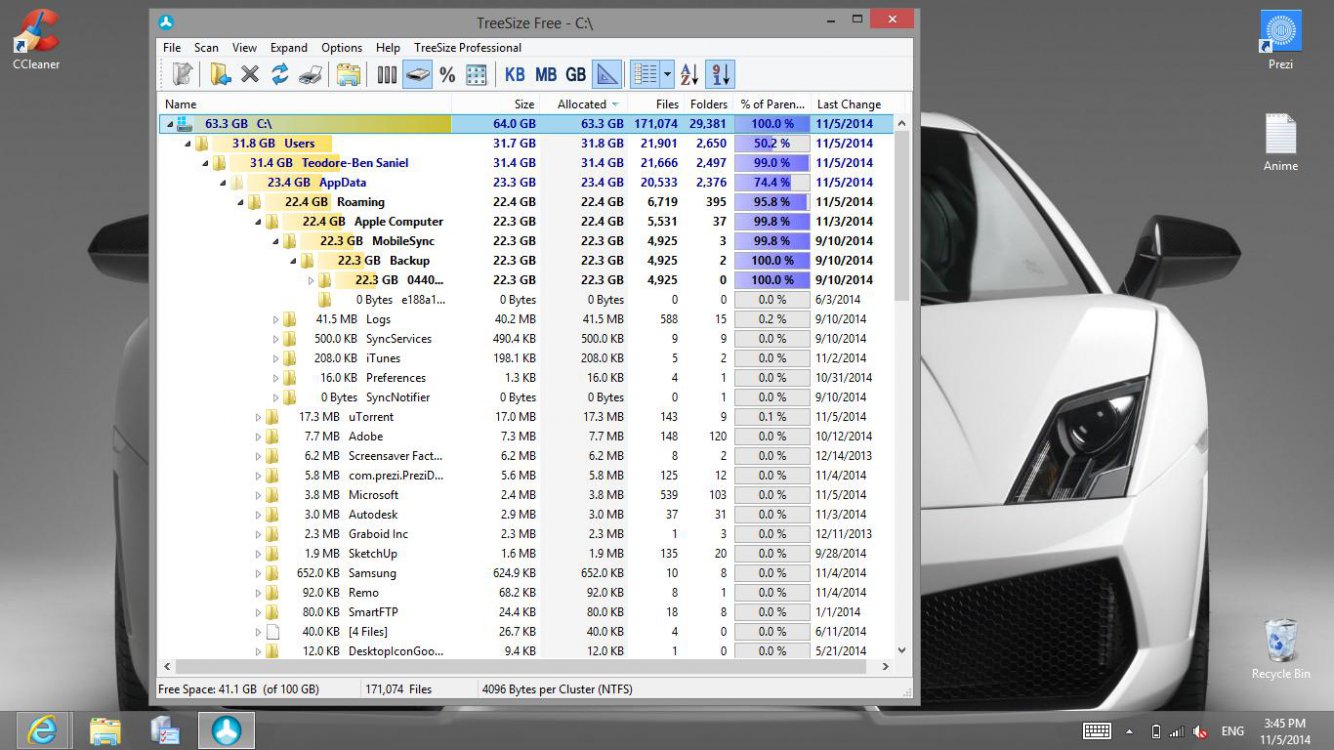The height and width of the screenshot is (750, 1334).
Task: Collapse the AppData folder
Action: click(x=222, y=182)
